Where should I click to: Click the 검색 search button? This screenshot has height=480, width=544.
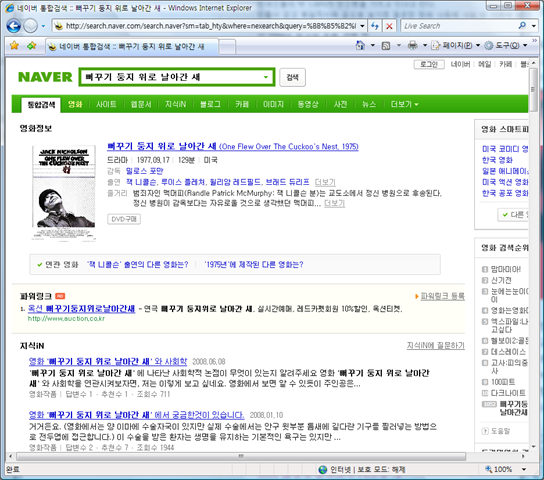pyautogui.click(x=292, y=77)
